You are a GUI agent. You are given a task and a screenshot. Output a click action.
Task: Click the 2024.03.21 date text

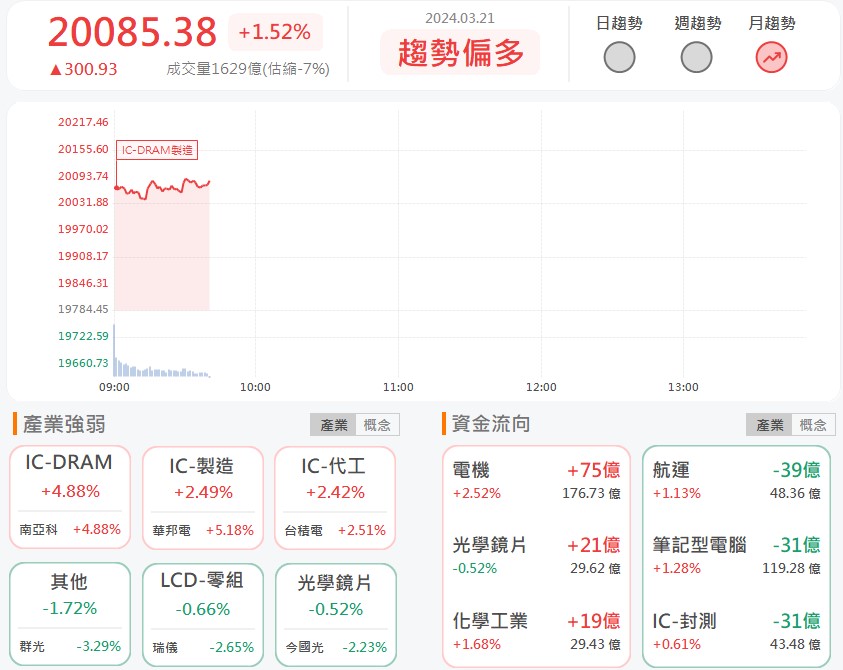(x=460, y=18)
